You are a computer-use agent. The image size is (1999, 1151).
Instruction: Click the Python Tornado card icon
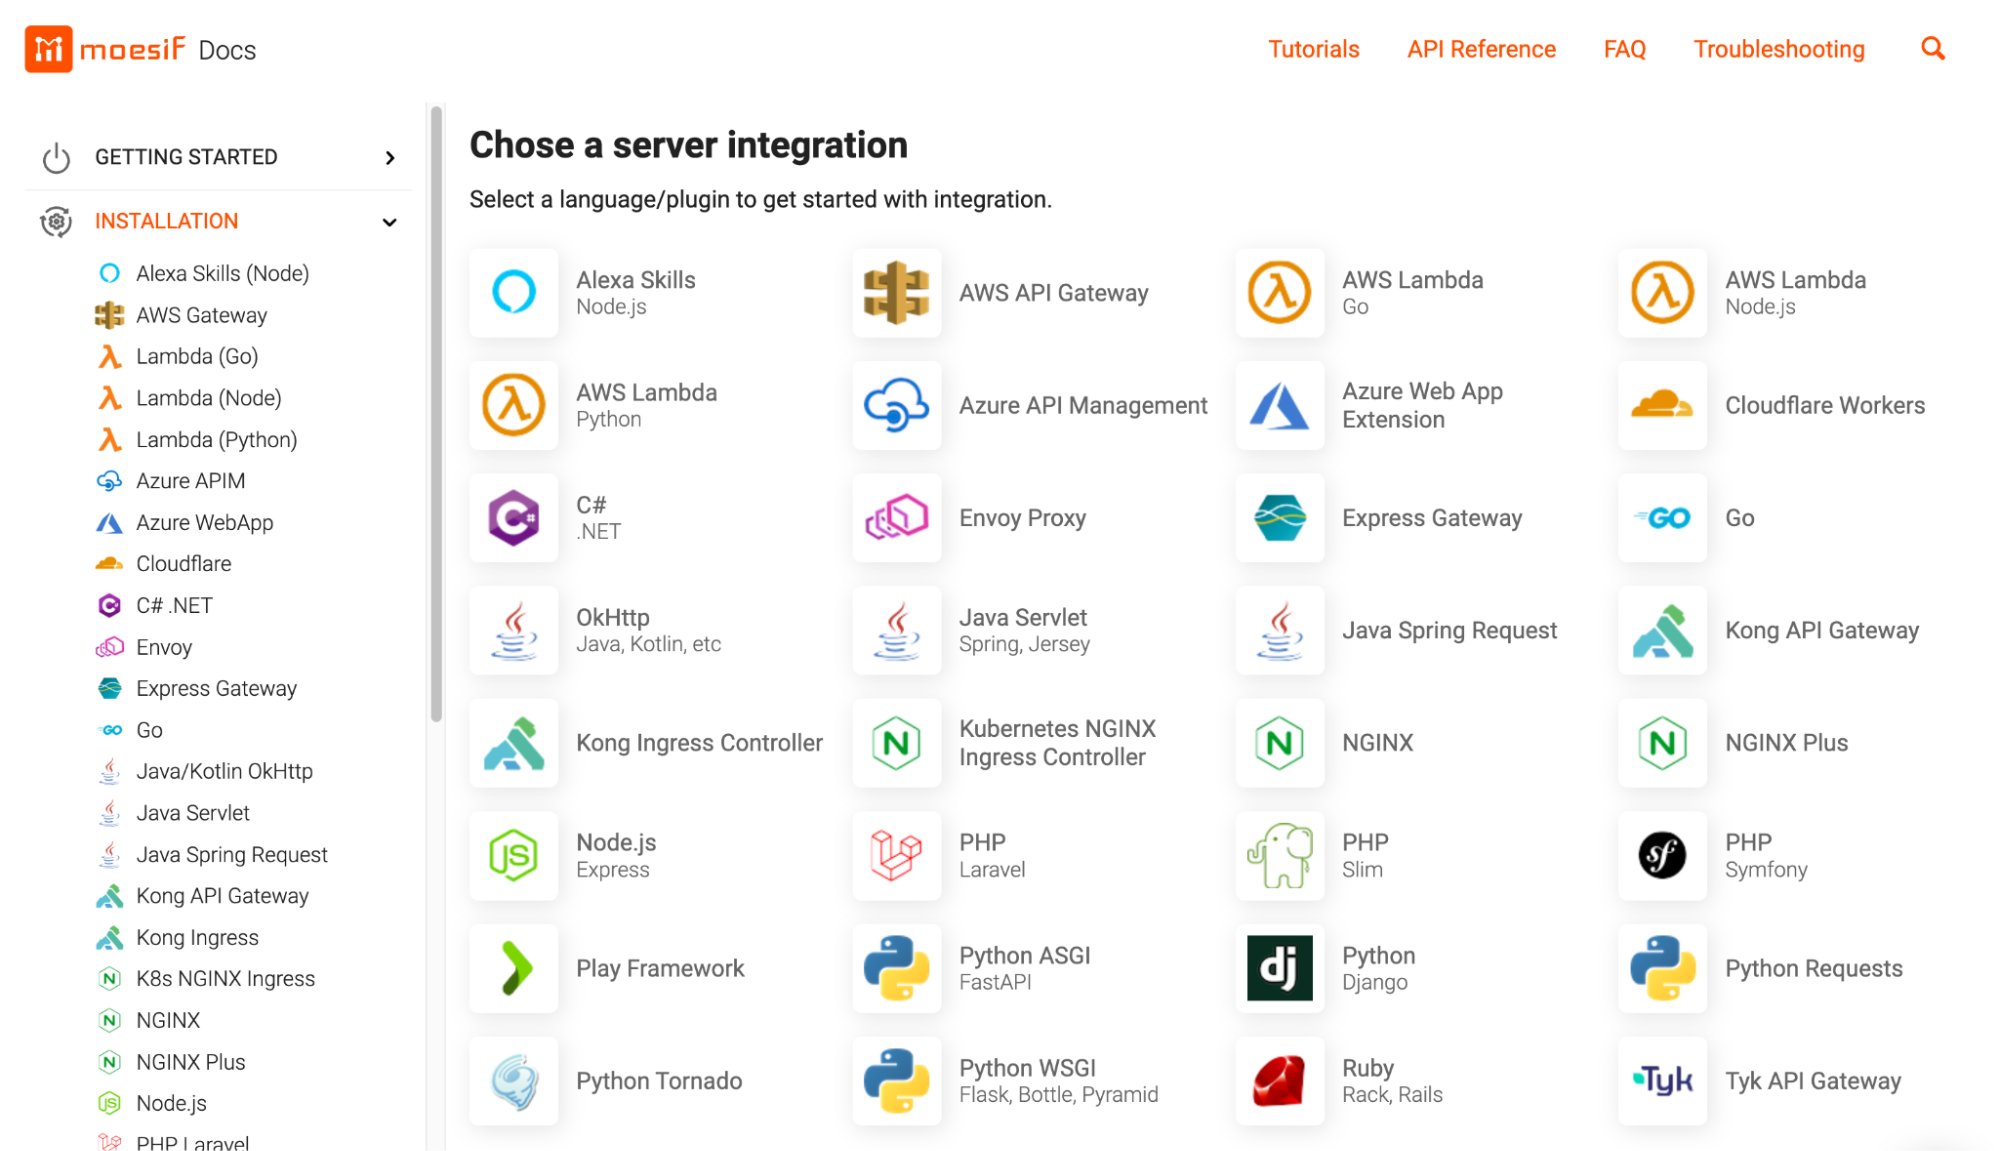(x=513, y=1080)
